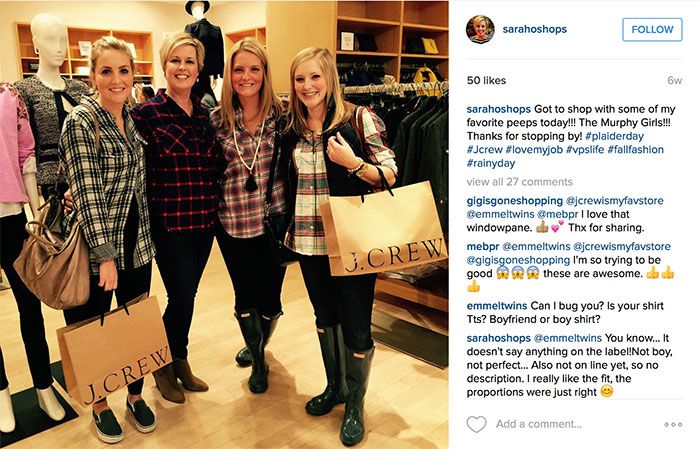Open the #lovemyjob hashtag
The image size is (700, 449).
point(534,150)
